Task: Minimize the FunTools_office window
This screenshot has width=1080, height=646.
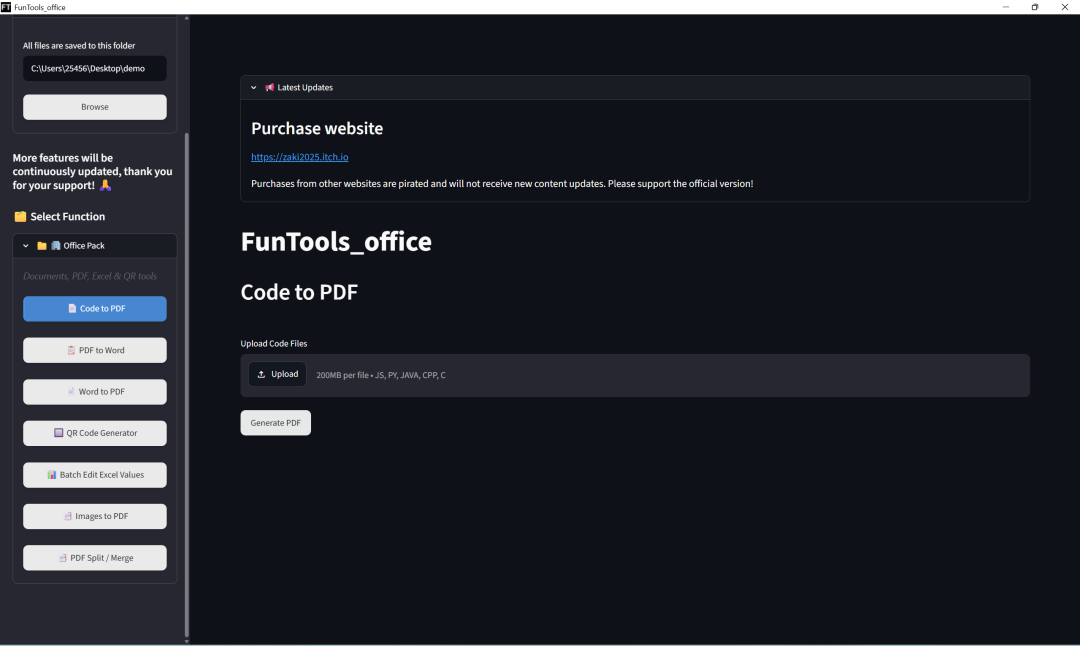Action: pos(1006,7)
